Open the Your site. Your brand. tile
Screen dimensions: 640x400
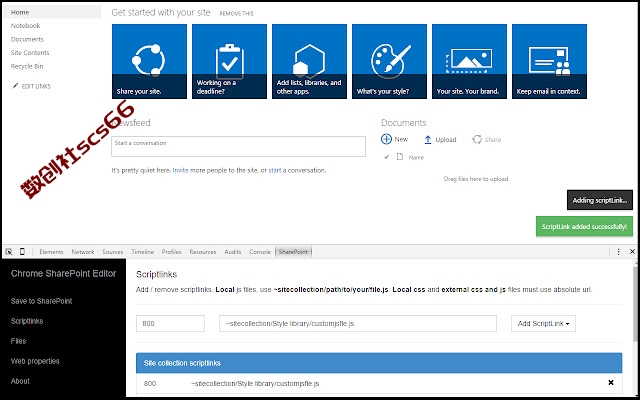coord(469,61)
